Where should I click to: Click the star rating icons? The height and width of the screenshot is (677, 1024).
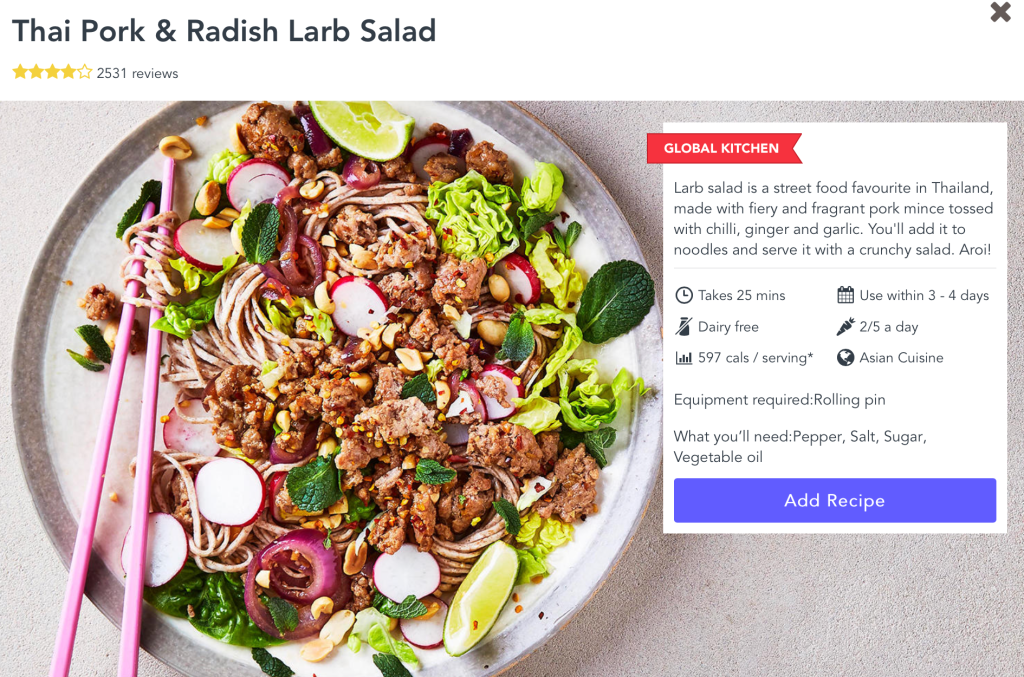(52, 72)
